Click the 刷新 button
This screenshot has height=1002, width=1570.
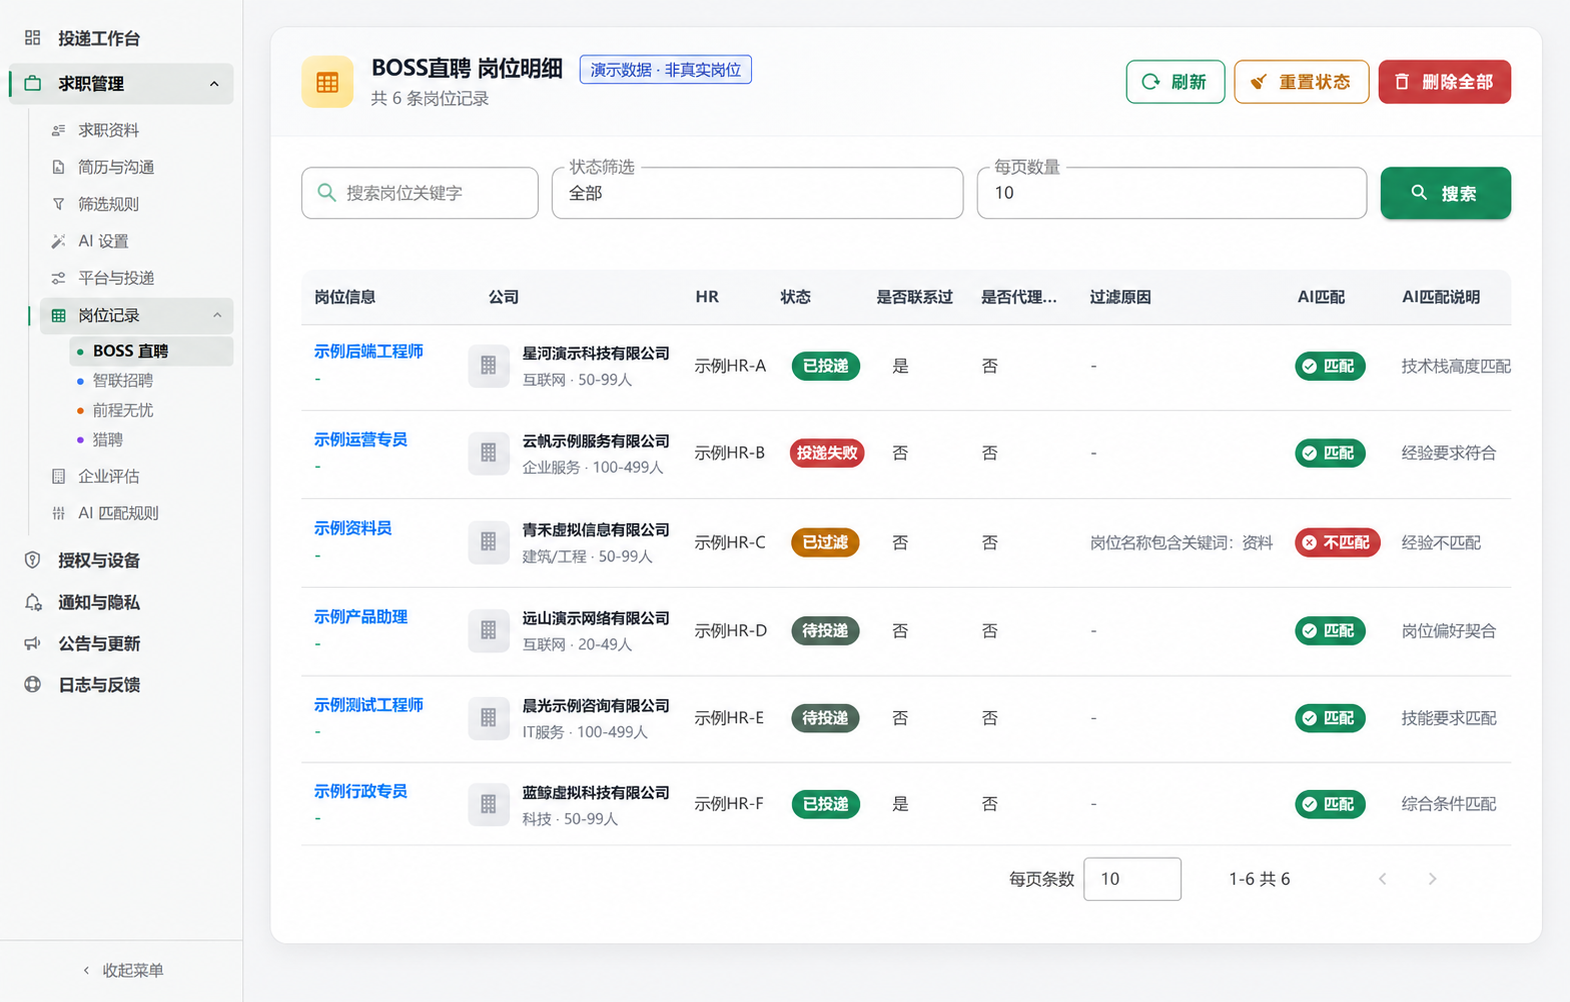click(x=1175, y=82)
